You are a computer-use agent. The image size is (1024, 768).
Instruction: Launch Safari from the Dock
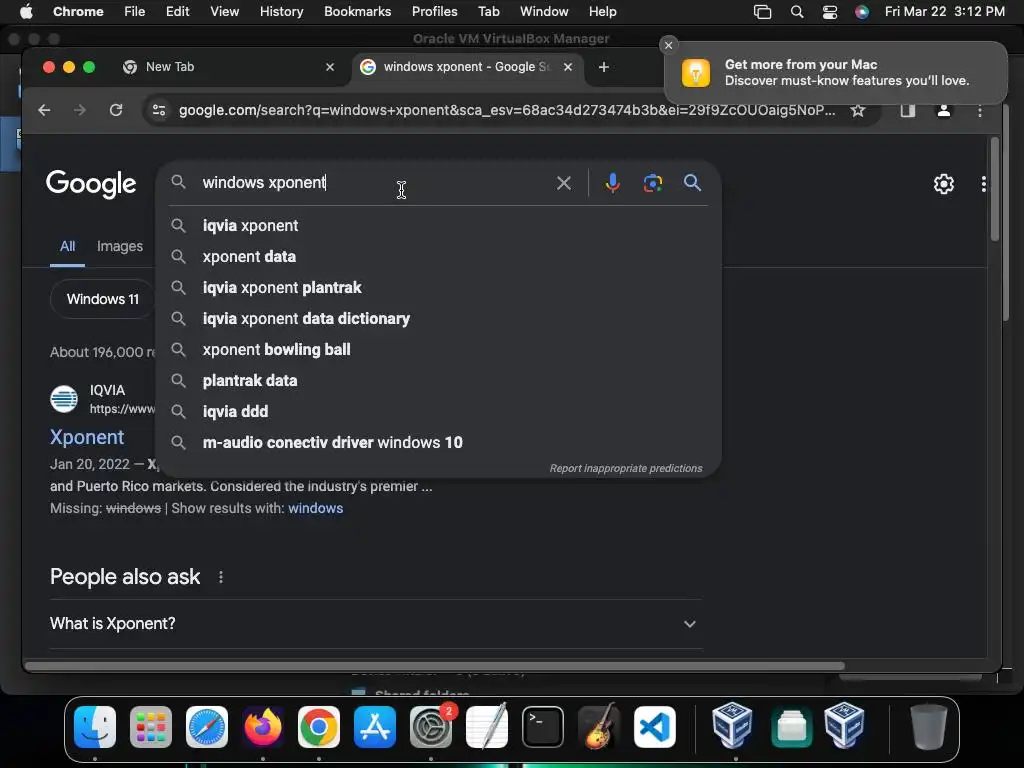pos(207,726)
